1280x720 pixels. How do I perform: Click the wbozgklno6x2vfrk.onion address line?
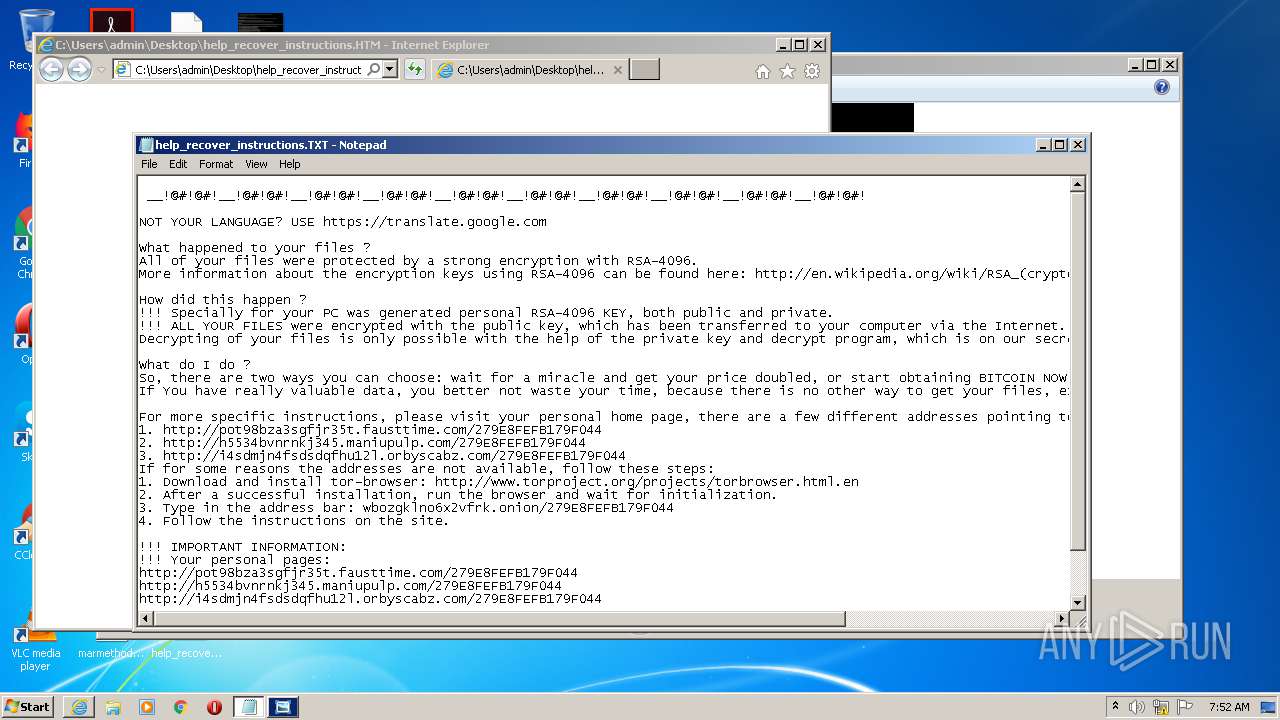(406, 508)
